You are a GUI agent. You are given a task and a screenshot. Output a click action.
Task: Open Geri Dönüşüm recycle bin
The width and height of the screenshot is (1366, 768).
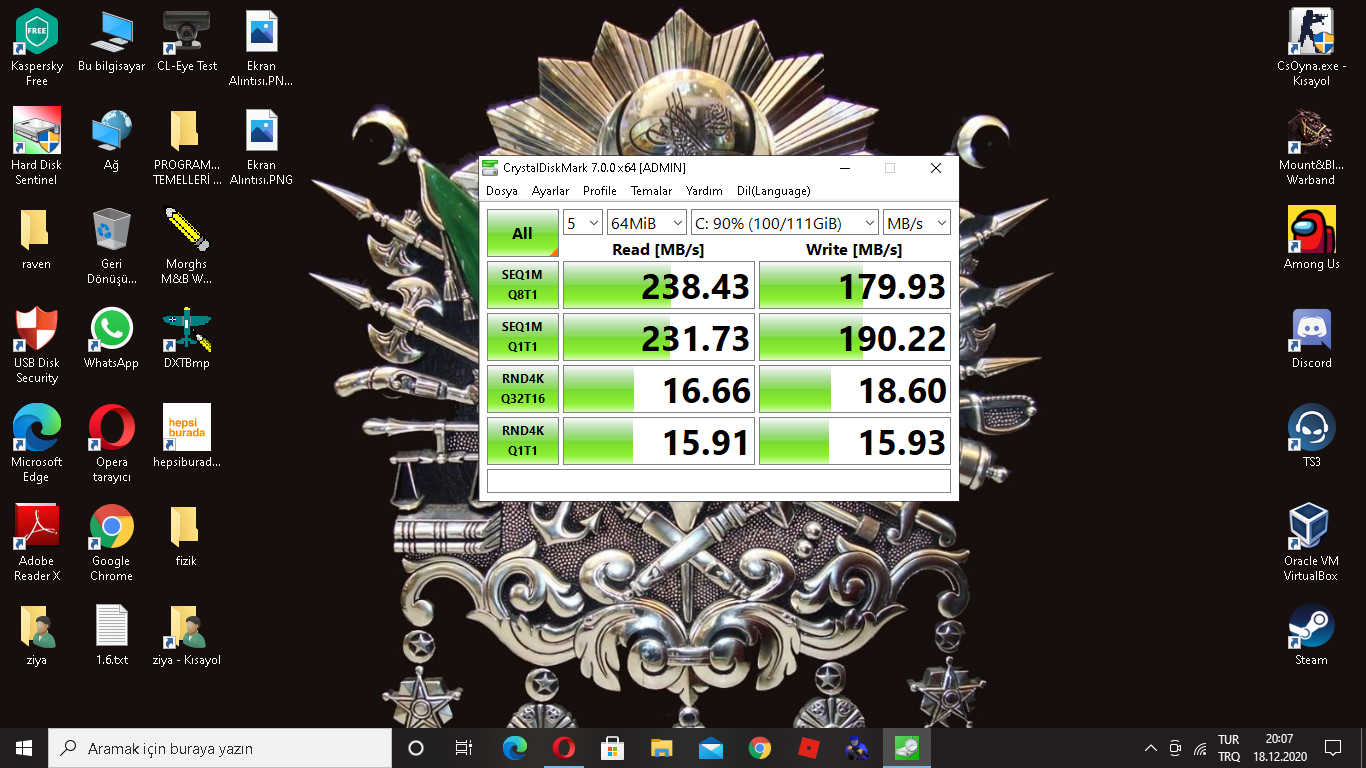tap(111, 246)
